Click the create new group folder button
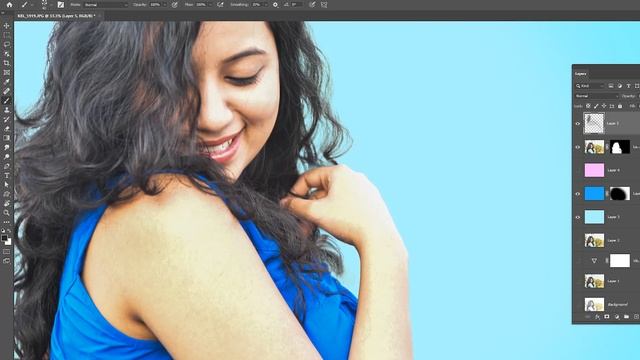Image resolution: width=640 pixels, height=360 pixels. (x=626, y=317)
